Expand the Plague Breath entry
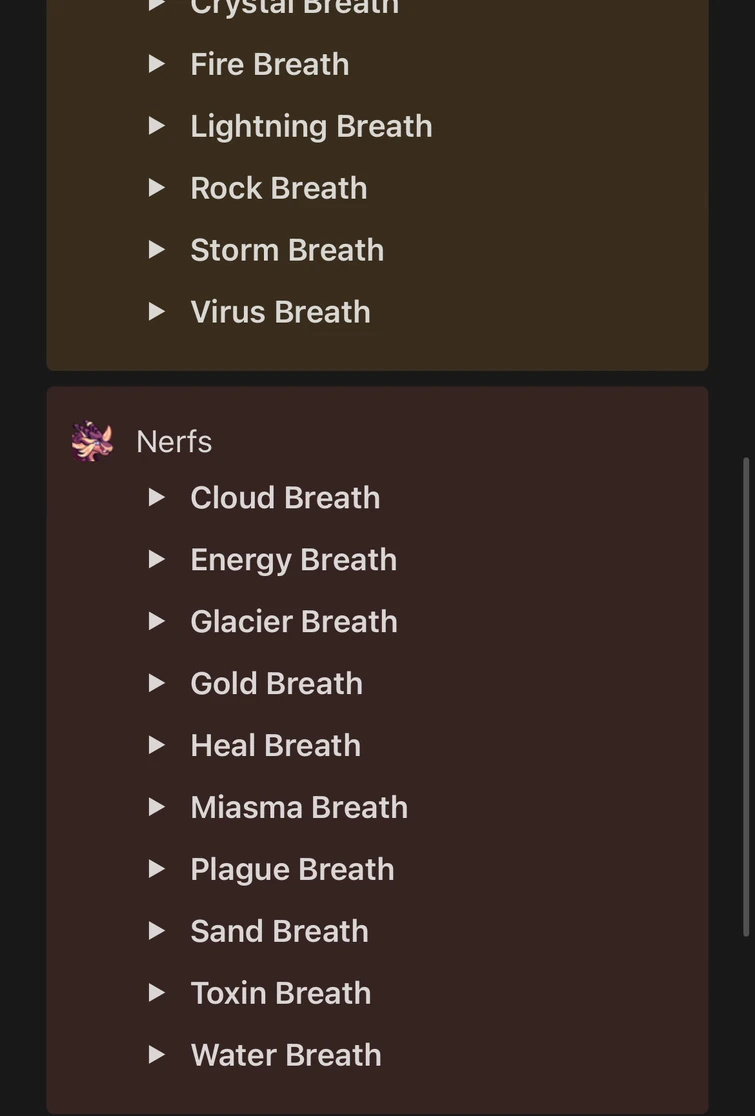 click(x=157, y=869)
